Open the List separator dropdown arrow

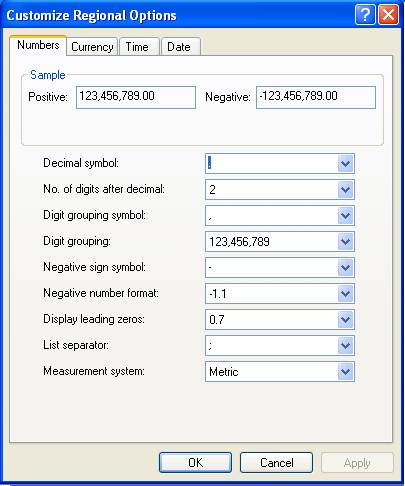click(x=345, y=345)
